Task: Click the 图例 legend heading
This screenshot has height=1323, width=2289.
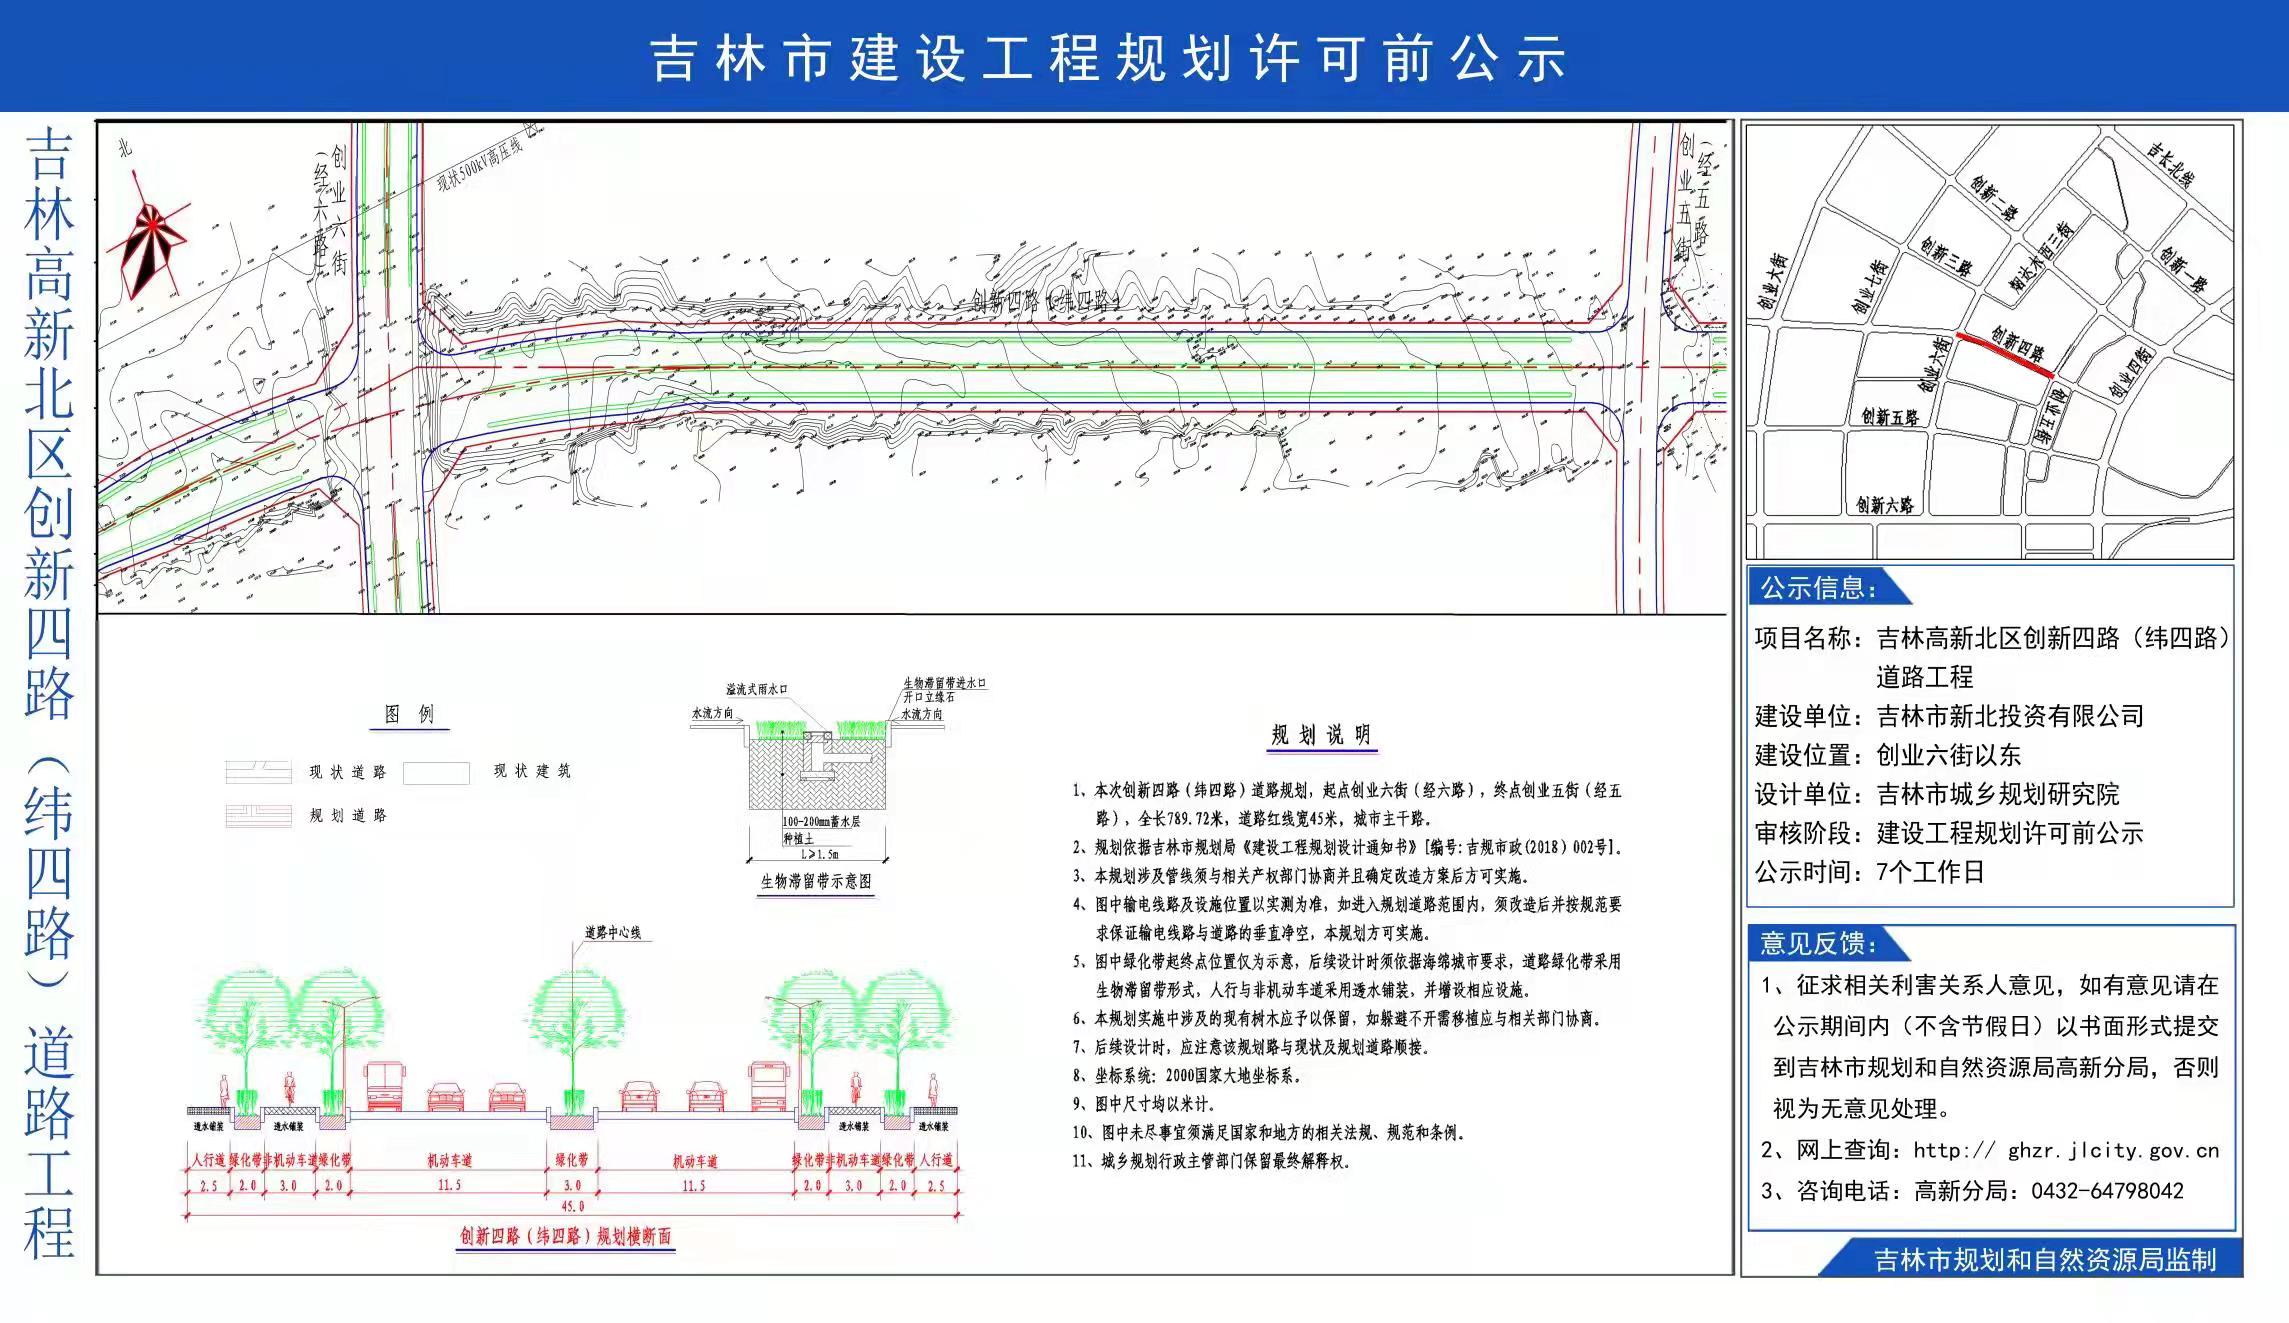Action: [409, 714]
